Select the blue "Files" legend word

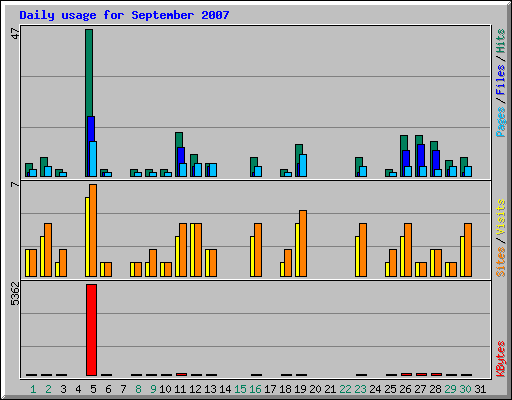(x=501, y=79)
